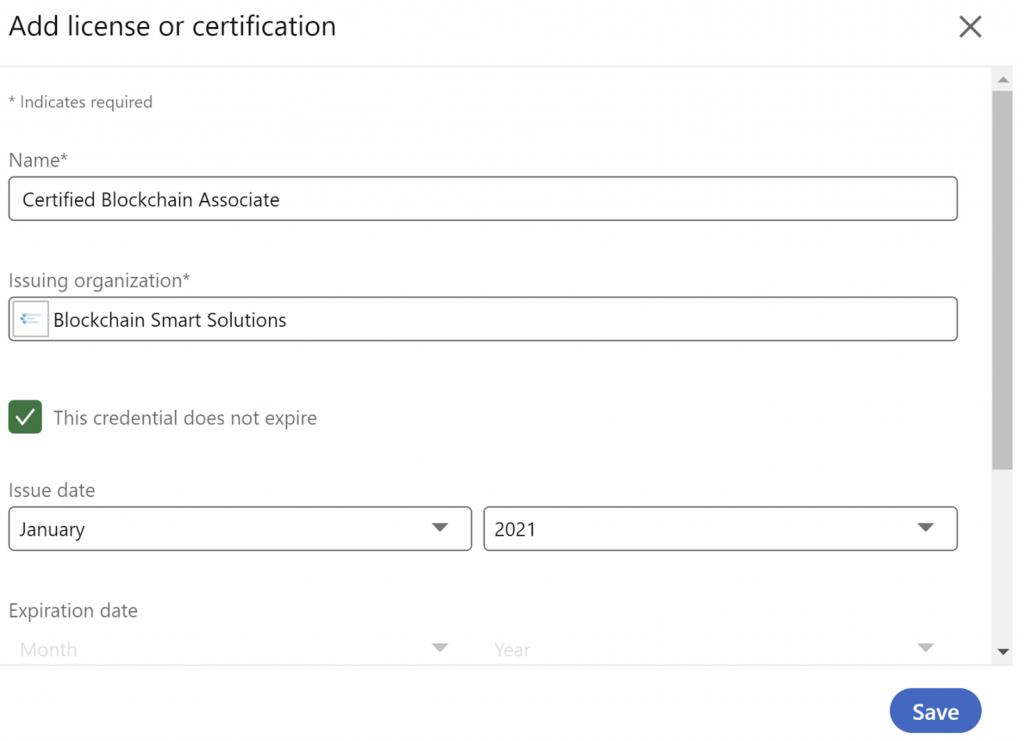Click the disabled Year dropdown arrow
1024x741 pixels.
pos(926,648)
